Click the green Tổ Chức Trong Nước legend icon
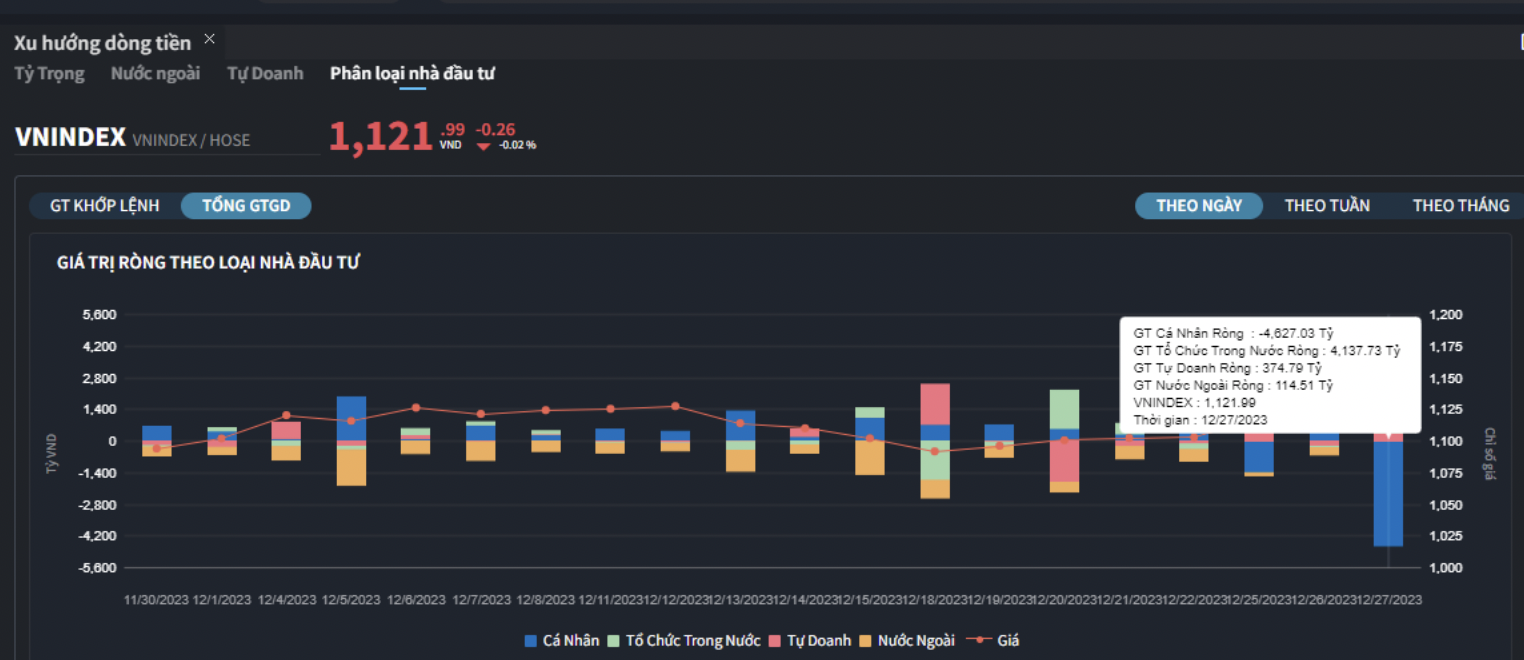The height and width of the screenshot is (660, 1524). 613,641
